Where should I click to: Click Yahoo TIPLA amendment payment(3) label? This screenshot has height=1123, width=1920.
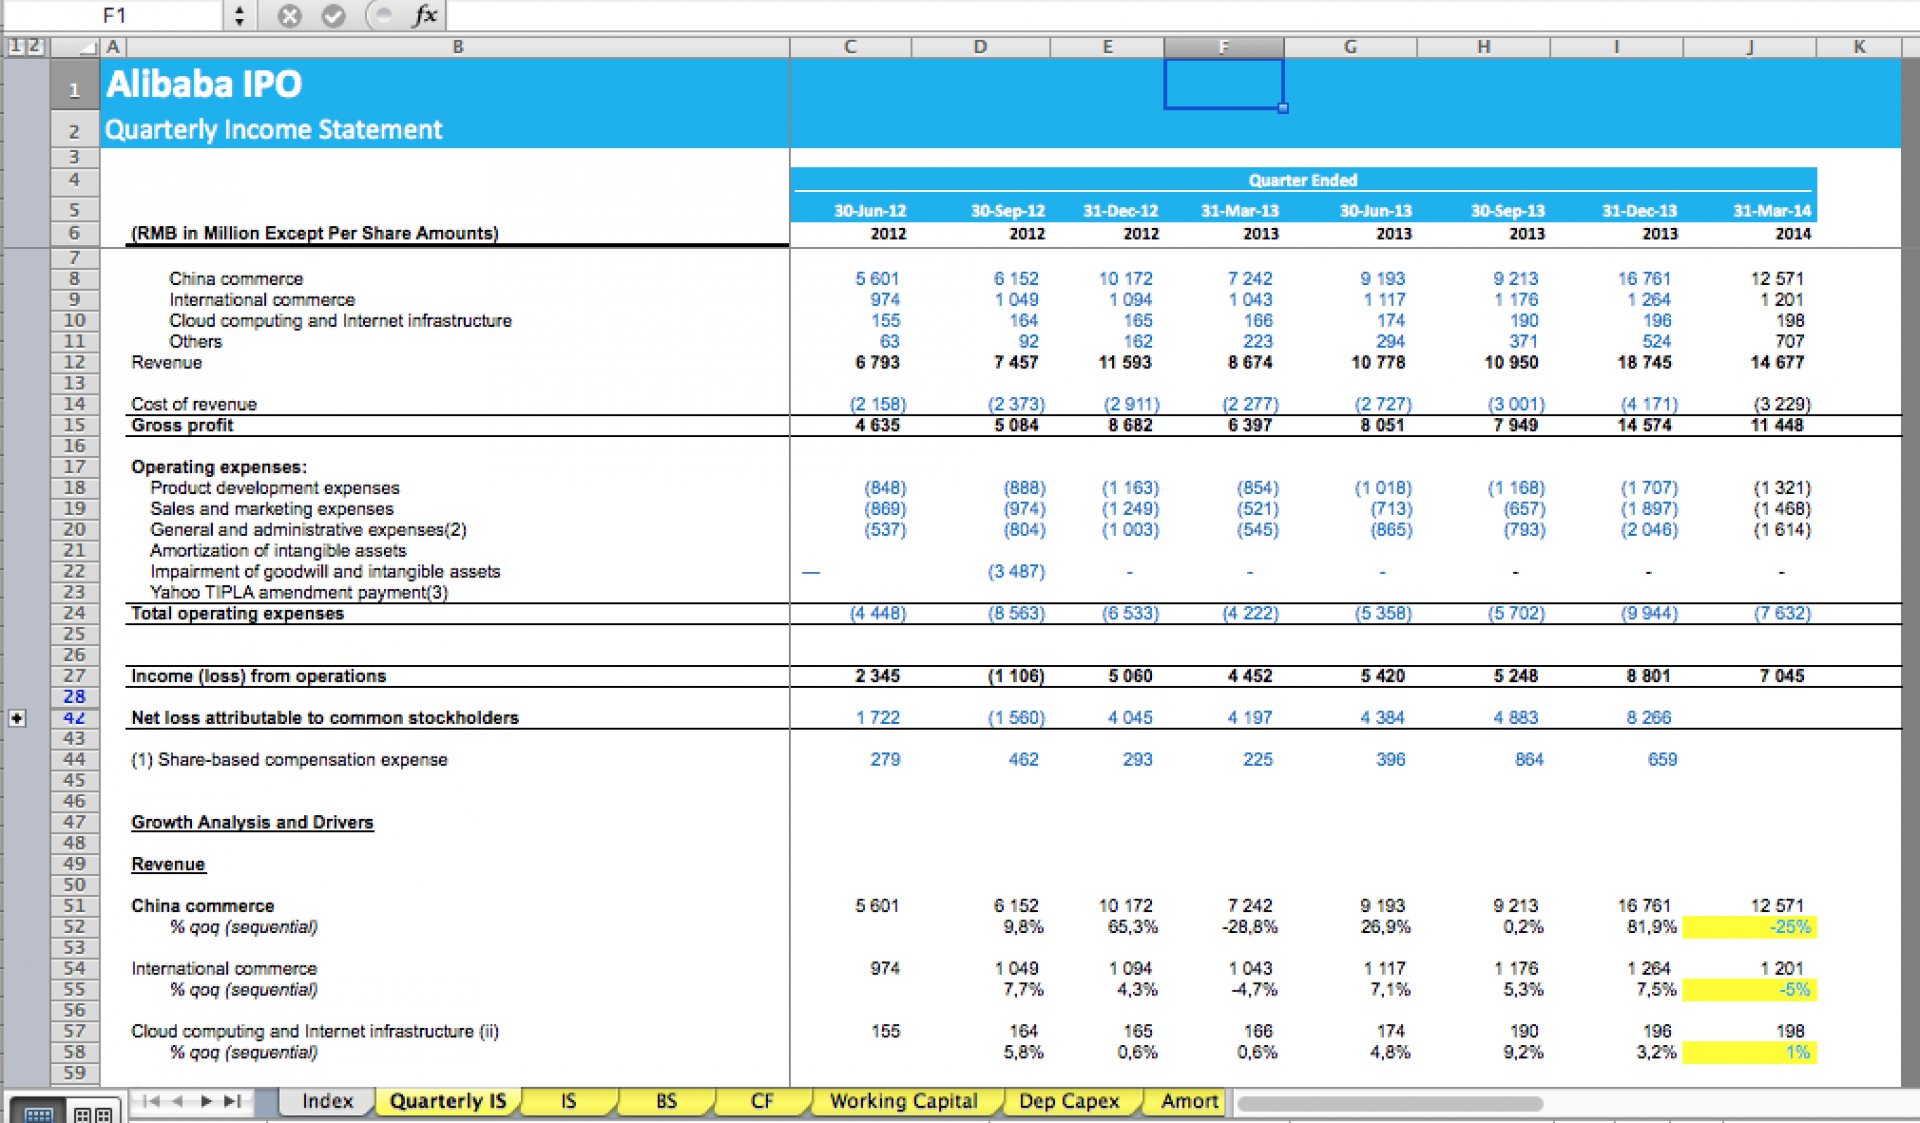(x=299, y=593)
